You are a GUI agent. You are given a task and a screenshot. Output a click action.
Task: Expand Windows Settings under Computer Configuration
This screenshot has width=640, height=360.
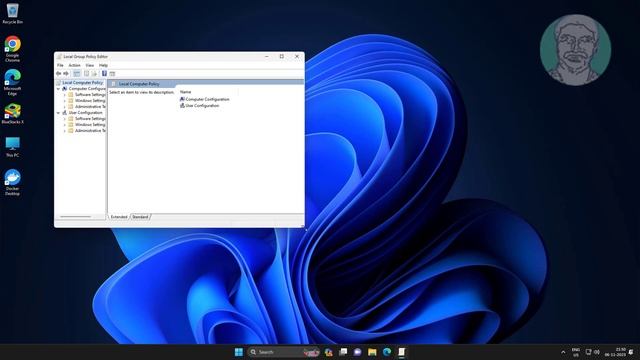[64, 100]
